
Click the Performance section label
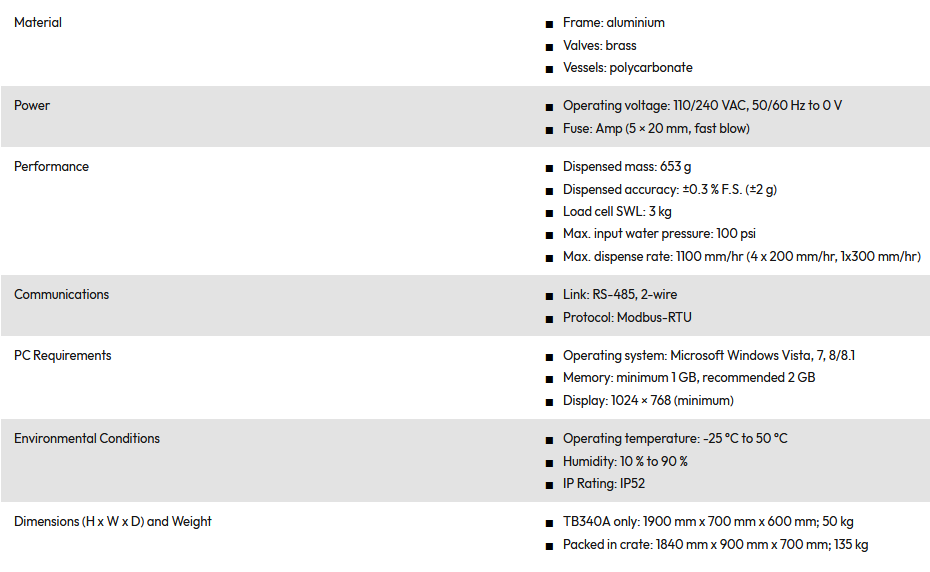[51, 167]
